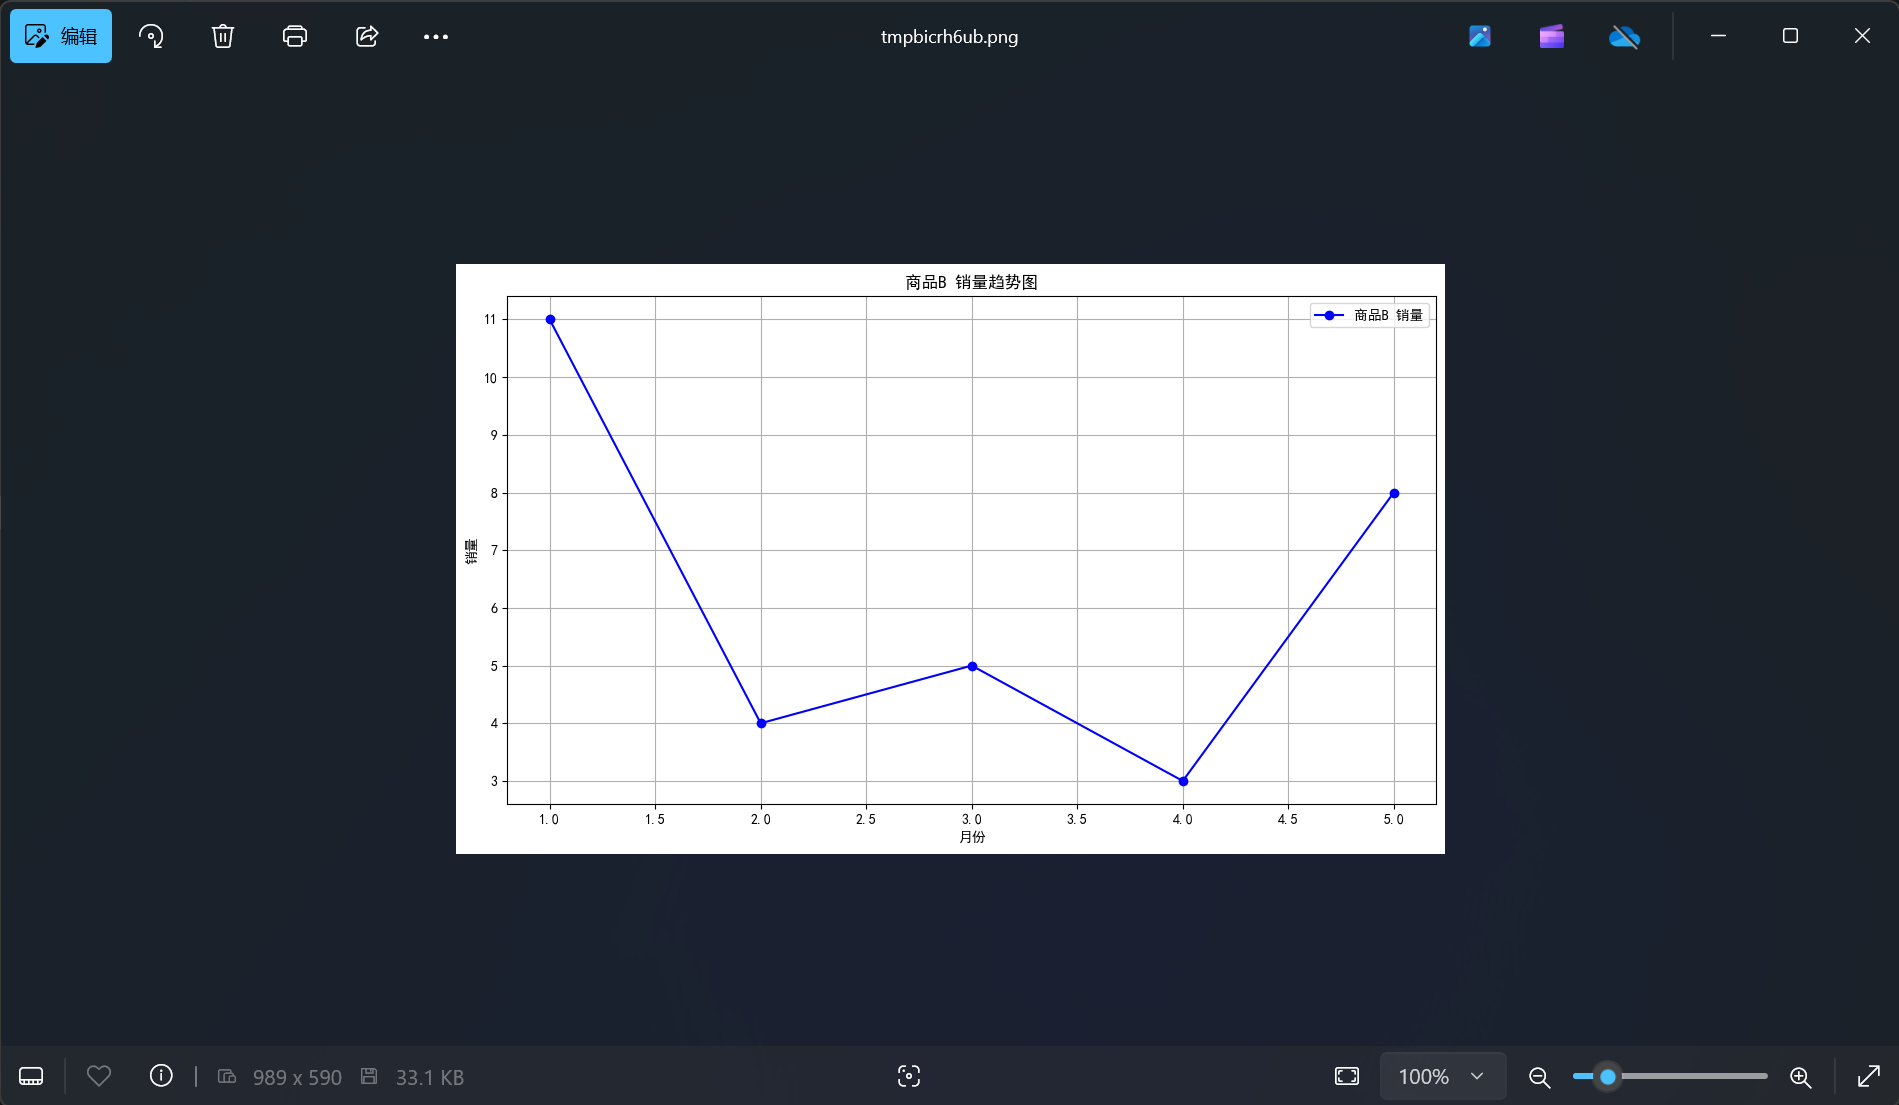Show file info with the info icon
This screenshot has width=1899, height=1105.
tap(161, 1076)
